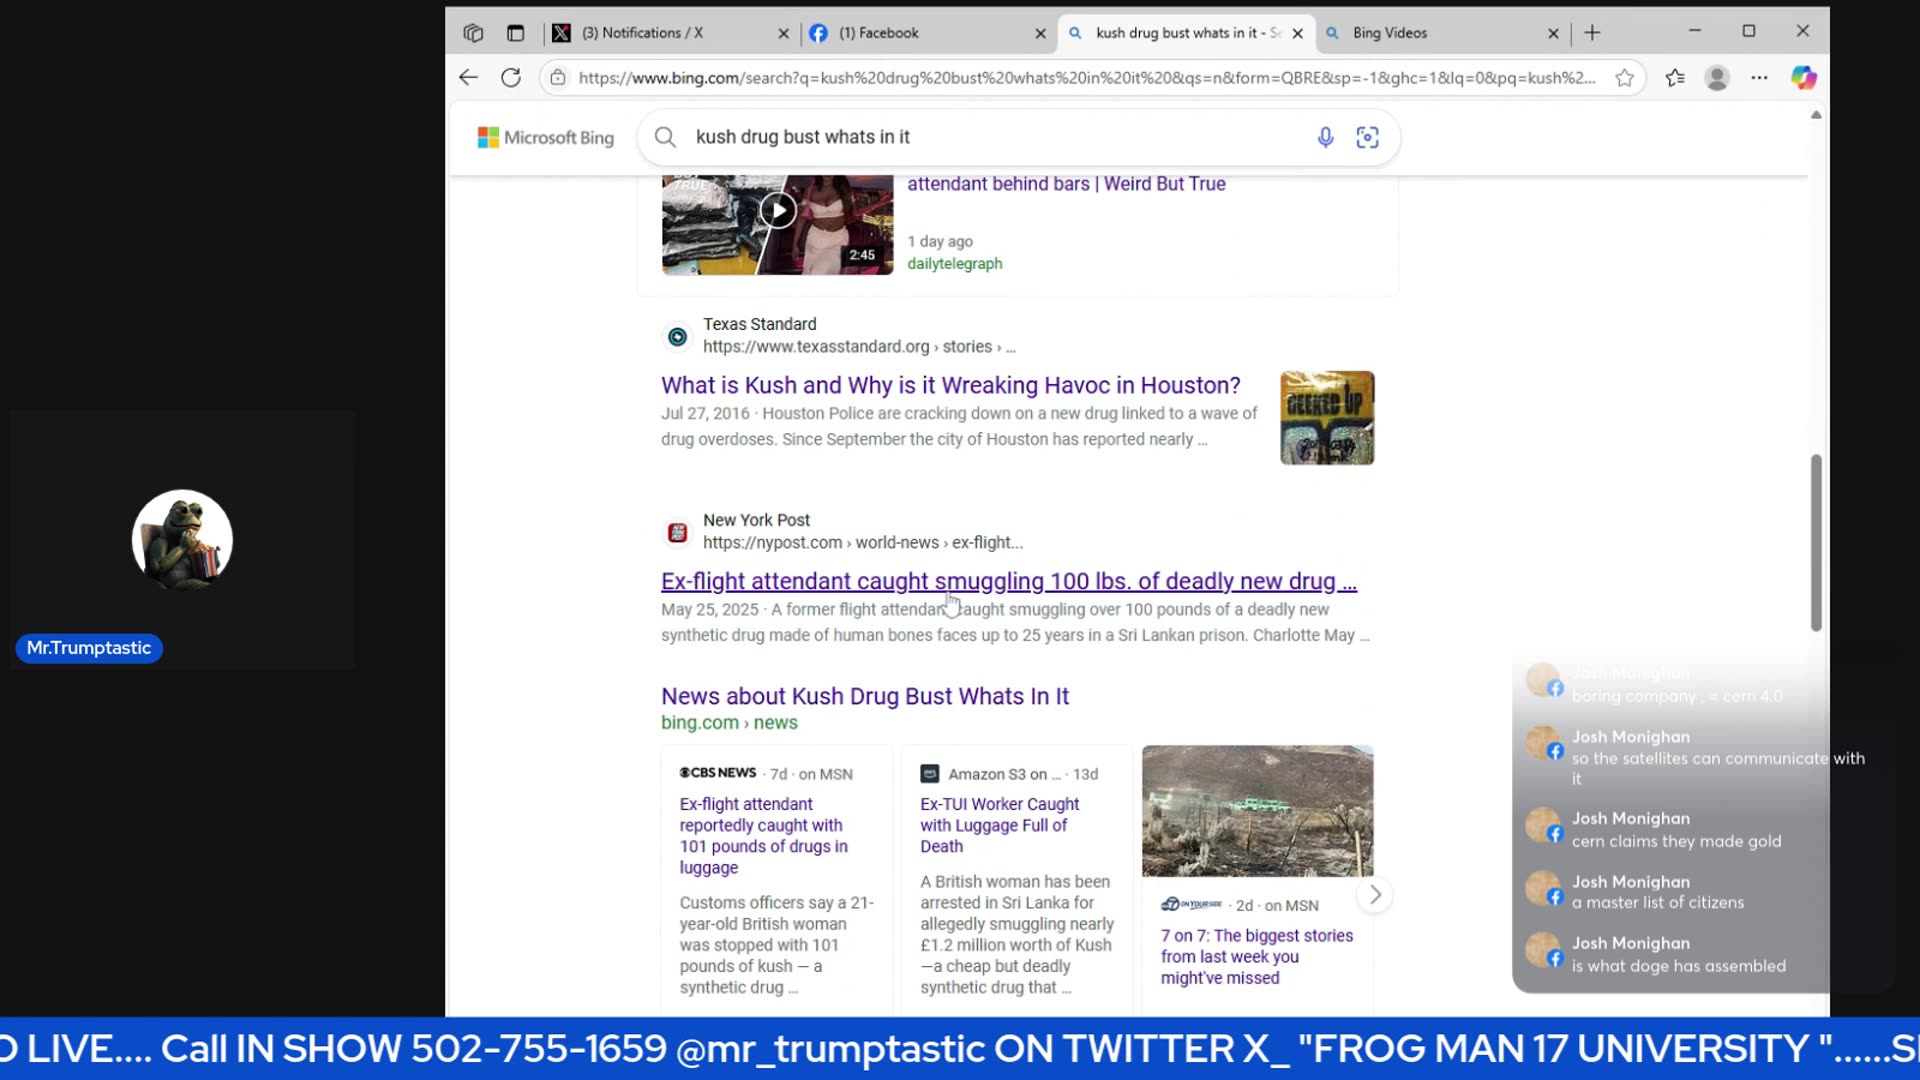Launch the Copilot sidebar icon
The height and width of the screenshot is (1080, 1920).
[x=1803, y=78]
